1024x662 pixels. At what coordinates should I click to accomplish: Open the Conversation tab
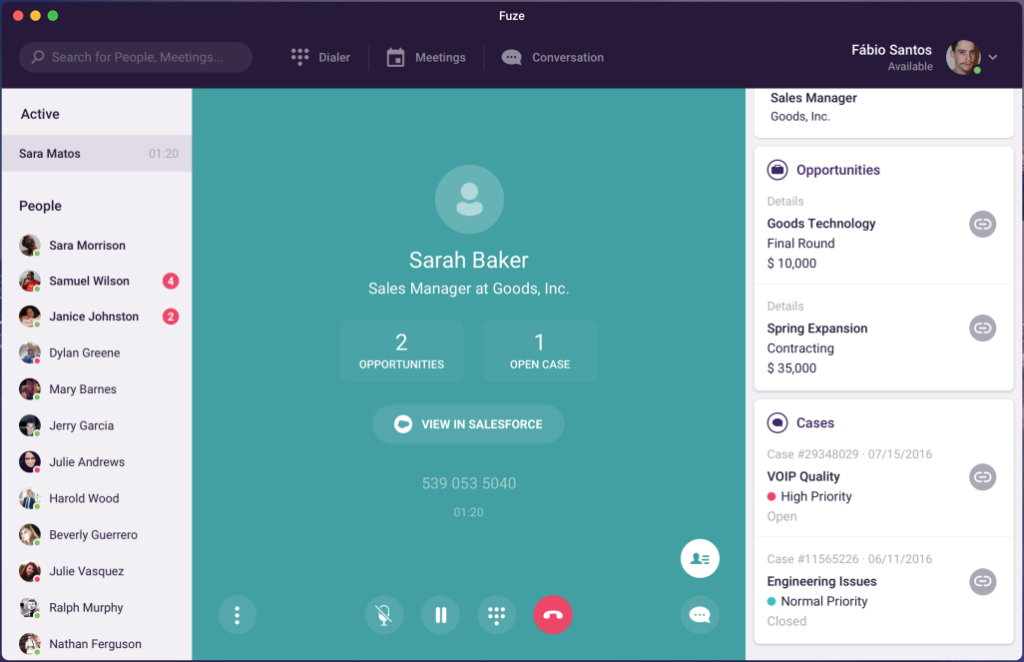[x=552, y=57]
